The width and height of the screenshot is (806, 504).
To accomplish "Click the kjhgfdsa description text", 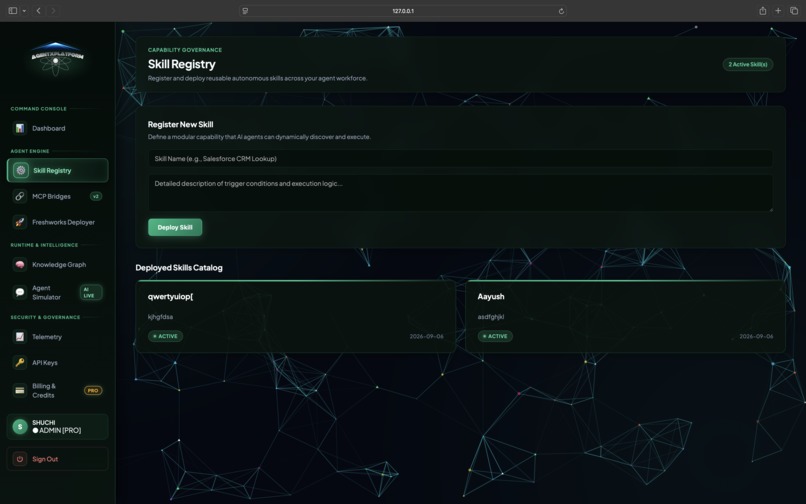I will coord(160,317).
